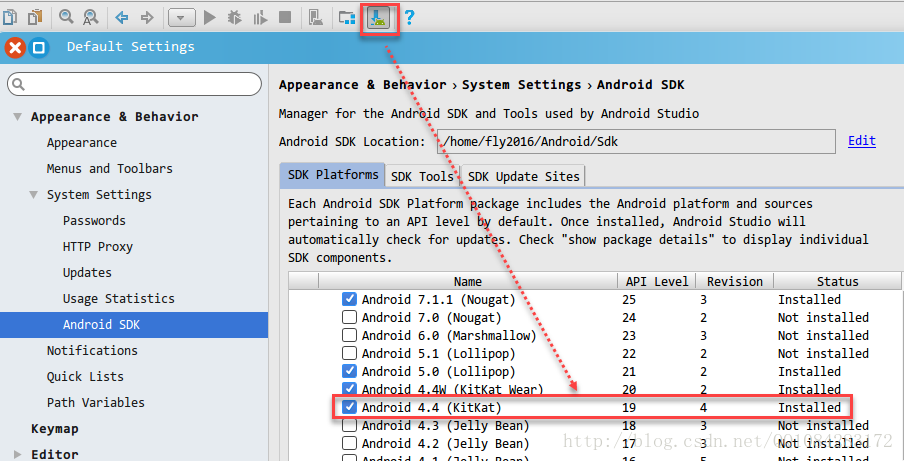Open the AVD Manager icon
Image resolution: width=904 pixels, height=461 pixels.
pyautogui.click(x=315, y=18)
